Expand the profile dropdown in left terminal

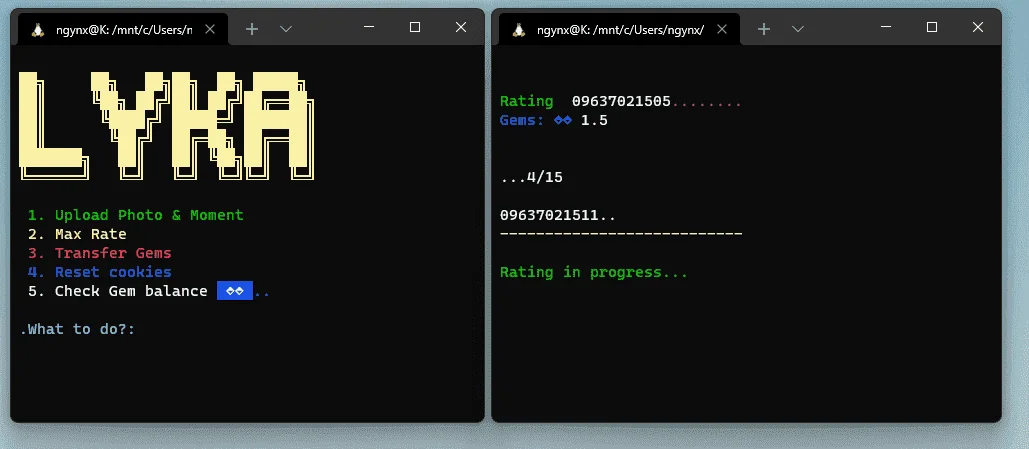coord(285,29)
